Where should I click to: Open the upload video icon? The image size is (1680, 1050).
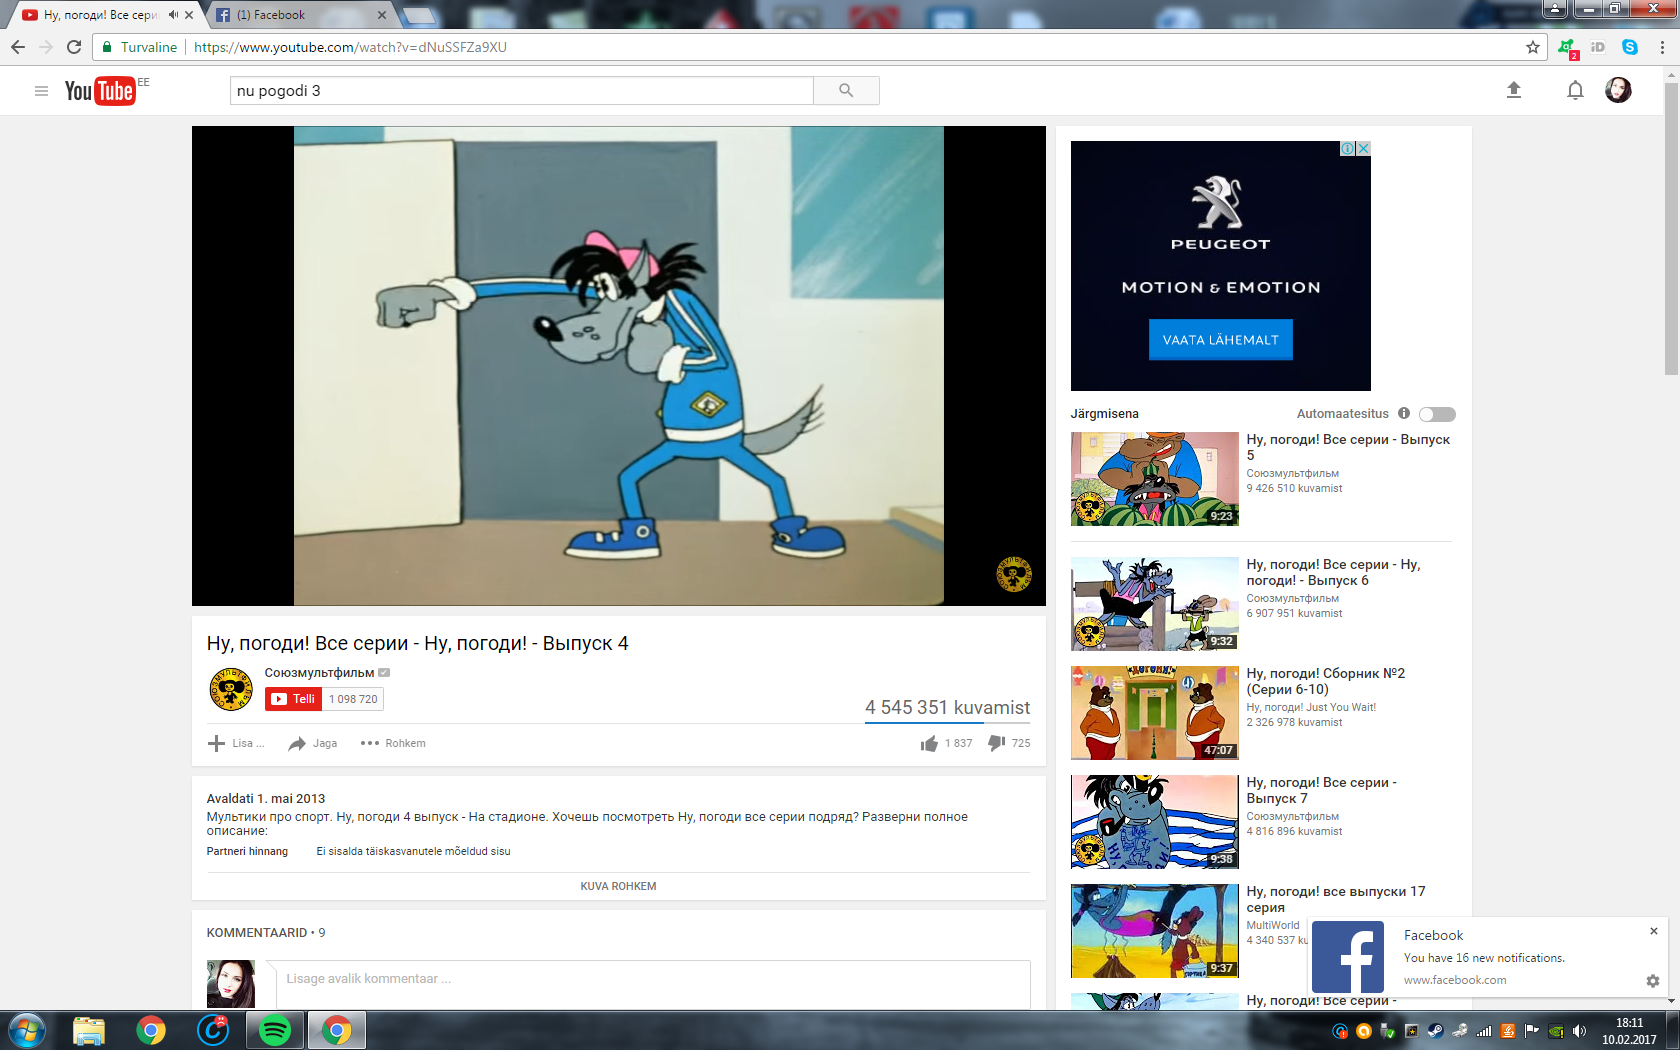[1514, 91]
